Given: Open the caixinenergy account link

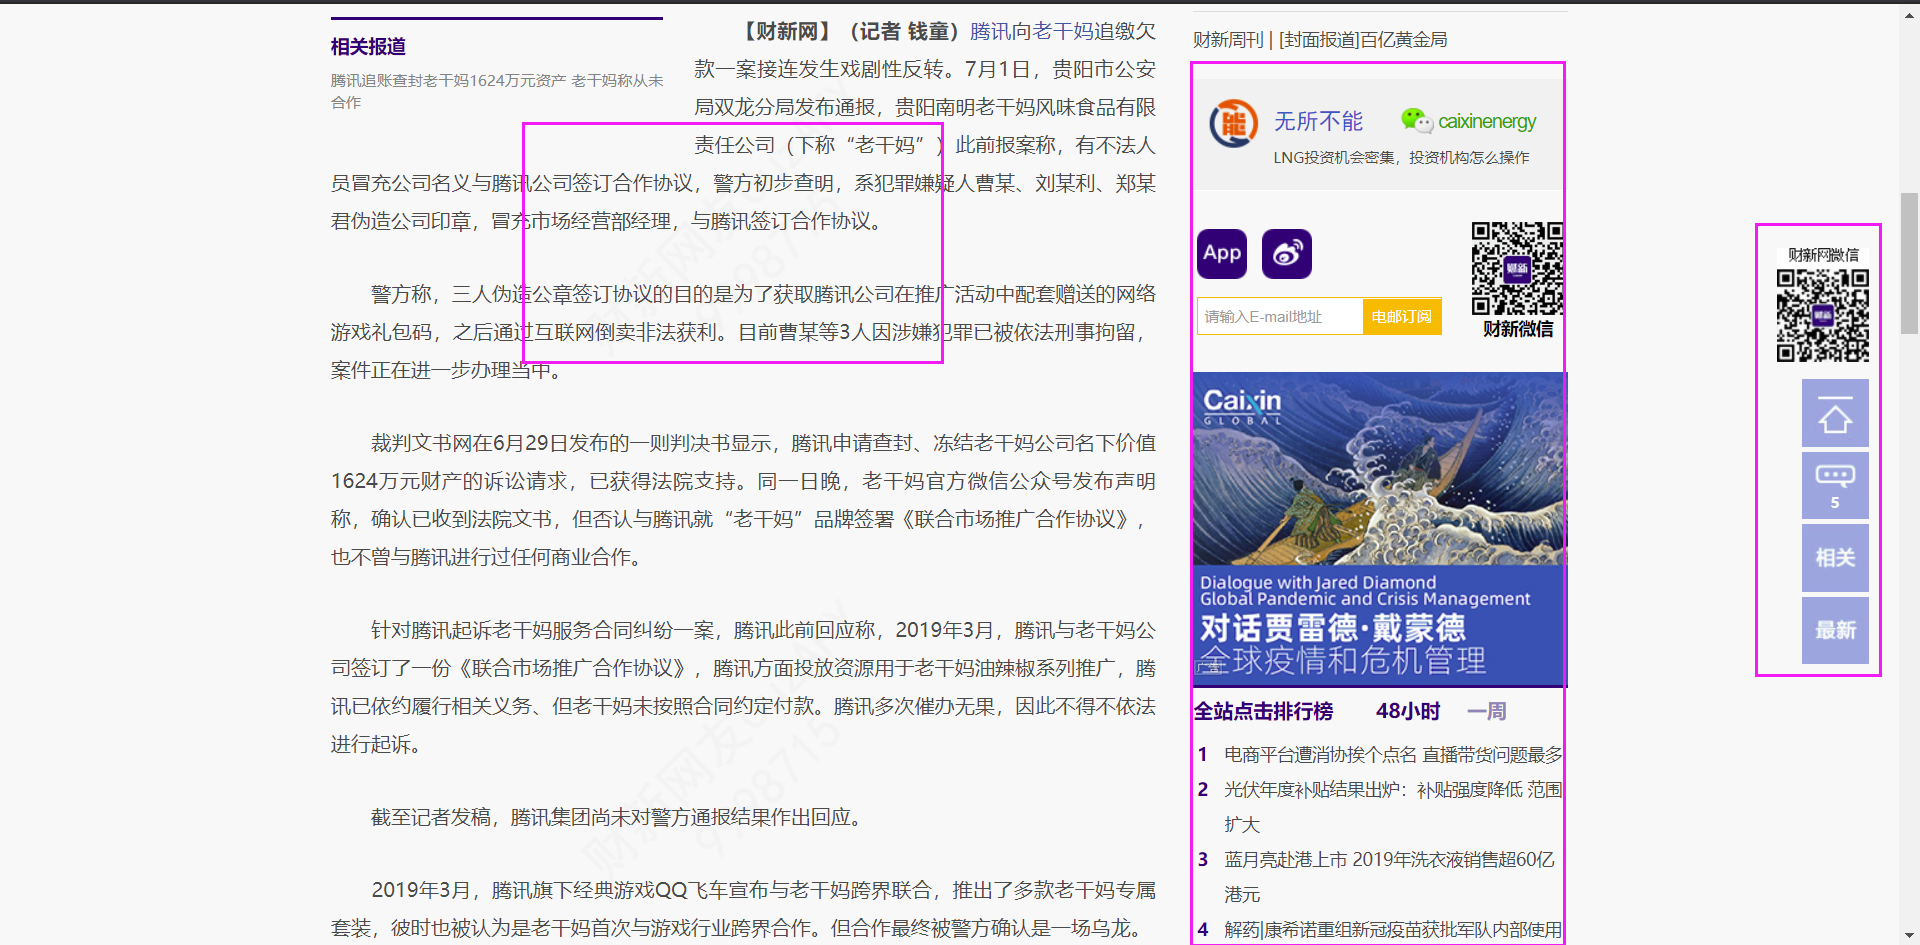Looking at the screenshot, I should click(1487, 121).
